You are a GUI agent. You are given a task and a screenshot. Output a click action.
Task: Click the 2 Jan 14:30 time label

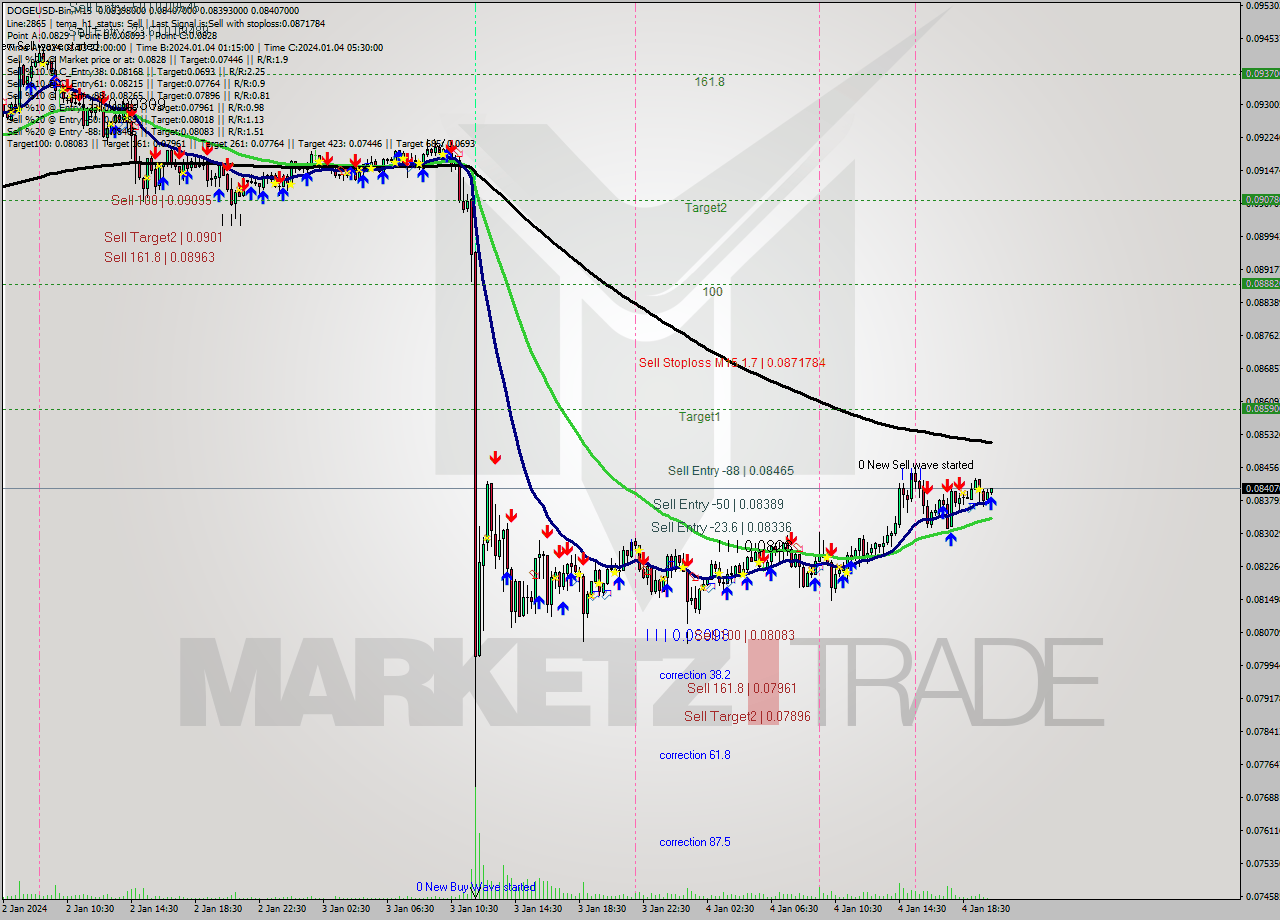click(x=155, y=909)
